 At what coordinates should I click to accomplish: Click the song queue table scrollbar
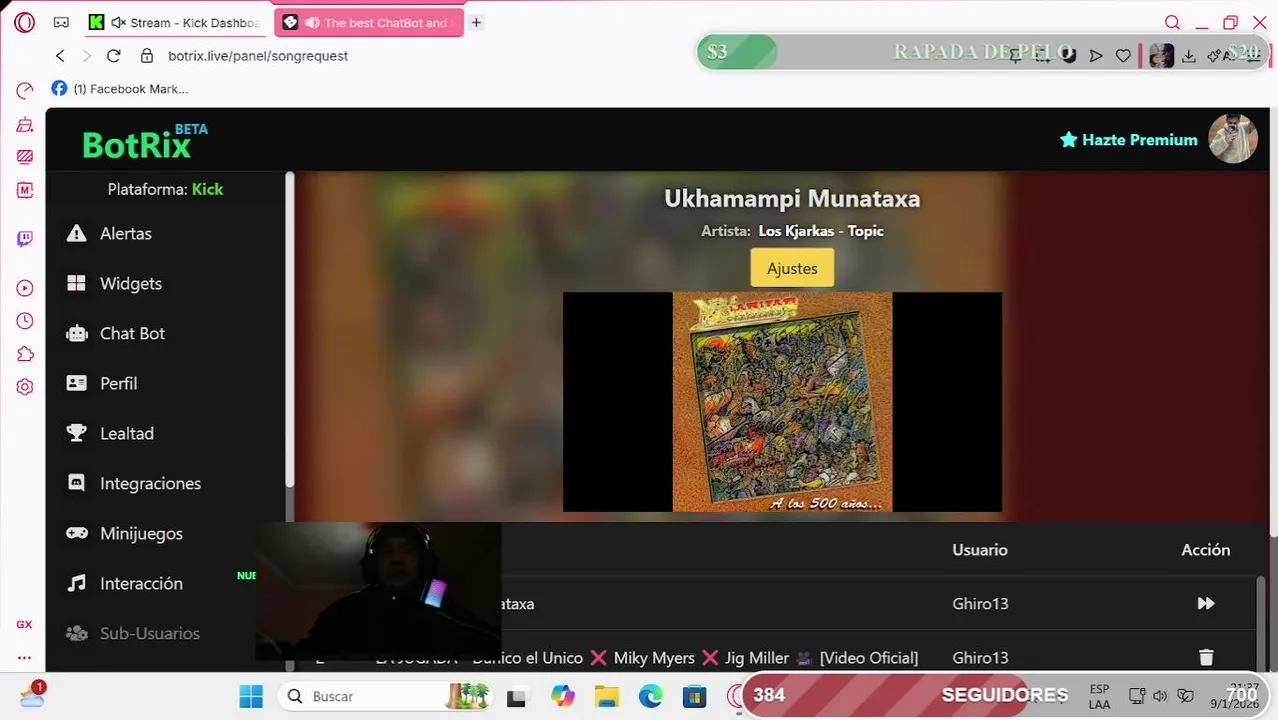tap(1261, 624)
